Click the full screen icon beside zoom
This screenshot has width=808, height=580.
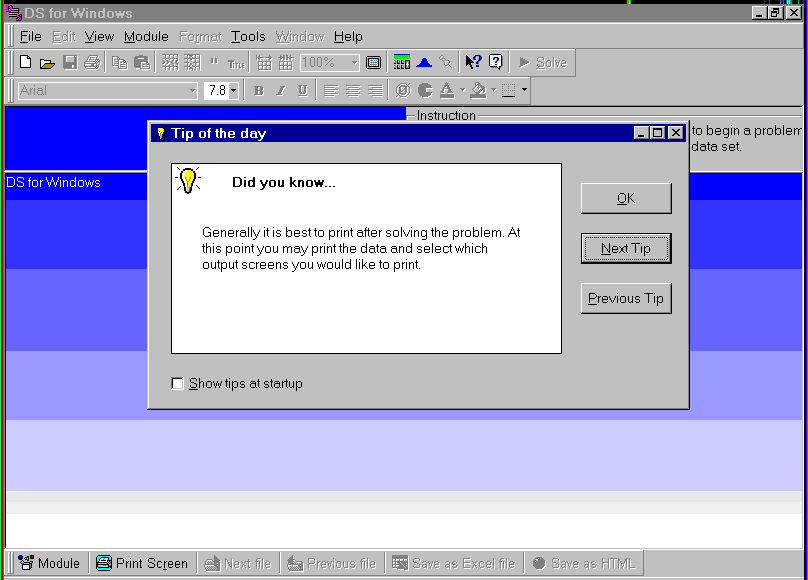click(374, 63)
